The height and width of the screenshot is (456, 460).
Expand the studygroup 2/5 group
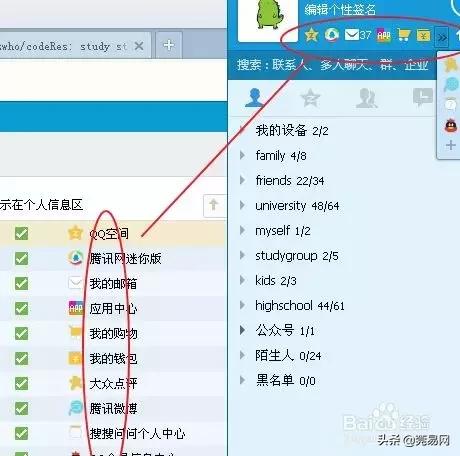(242, 255)
